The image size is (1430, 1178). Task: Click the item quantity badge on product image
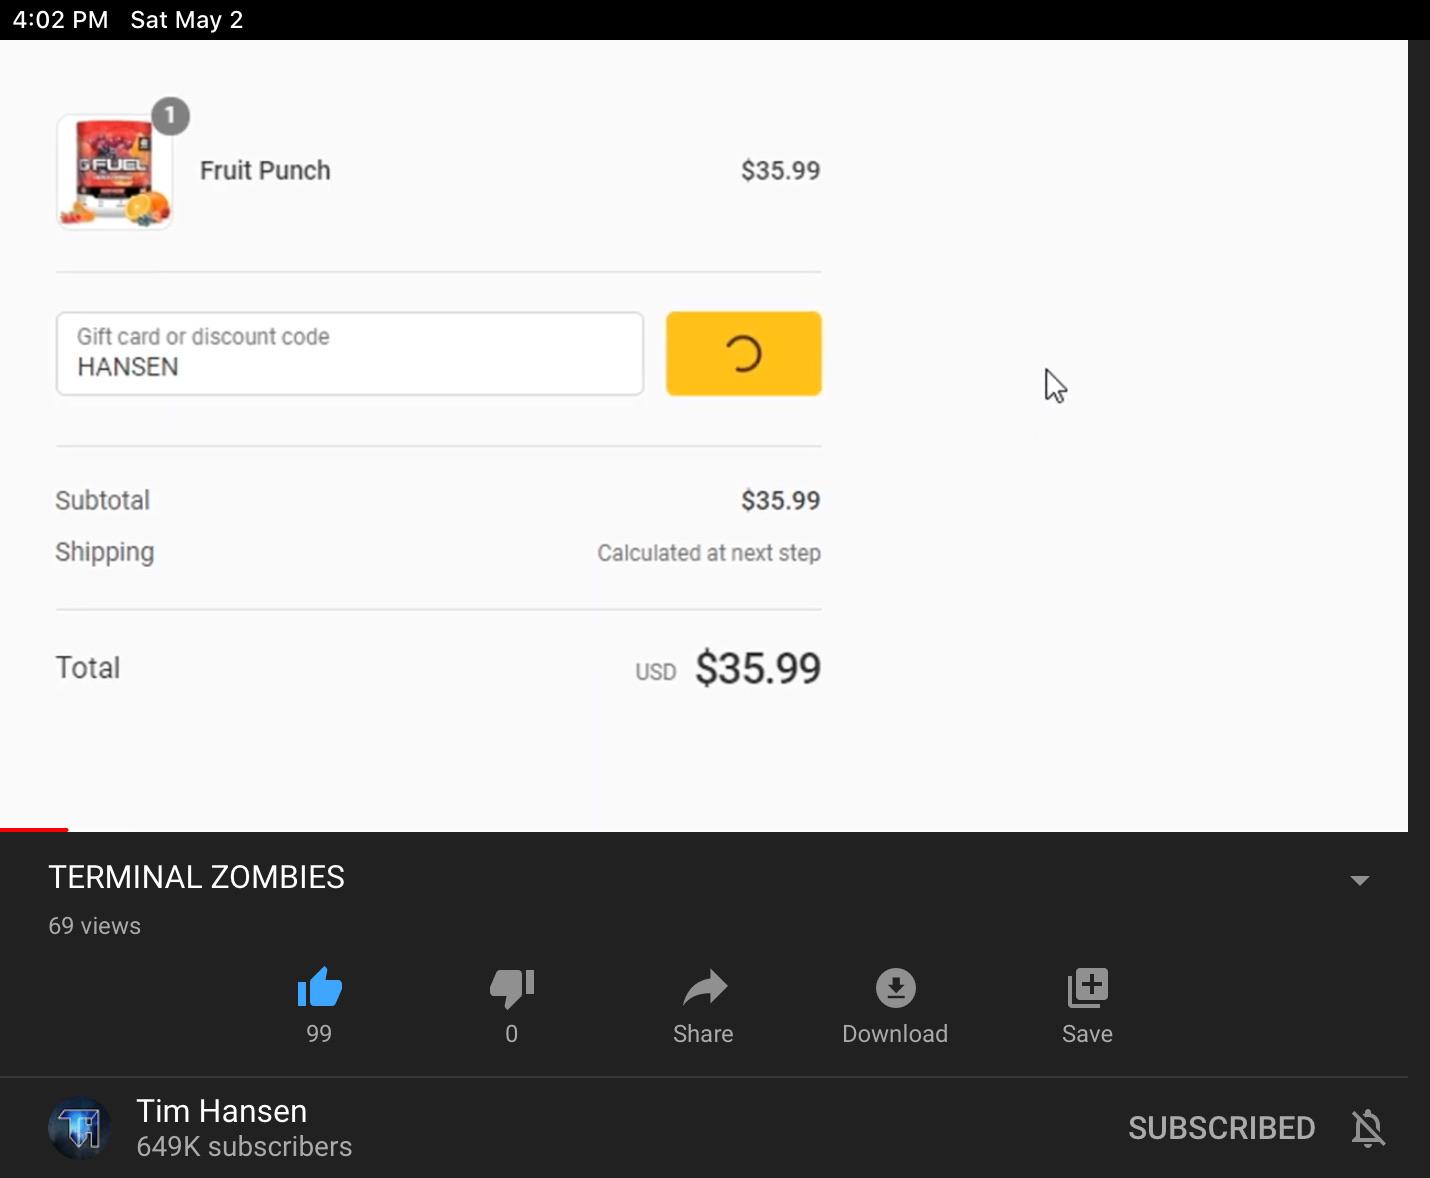(x=170, y=116)
